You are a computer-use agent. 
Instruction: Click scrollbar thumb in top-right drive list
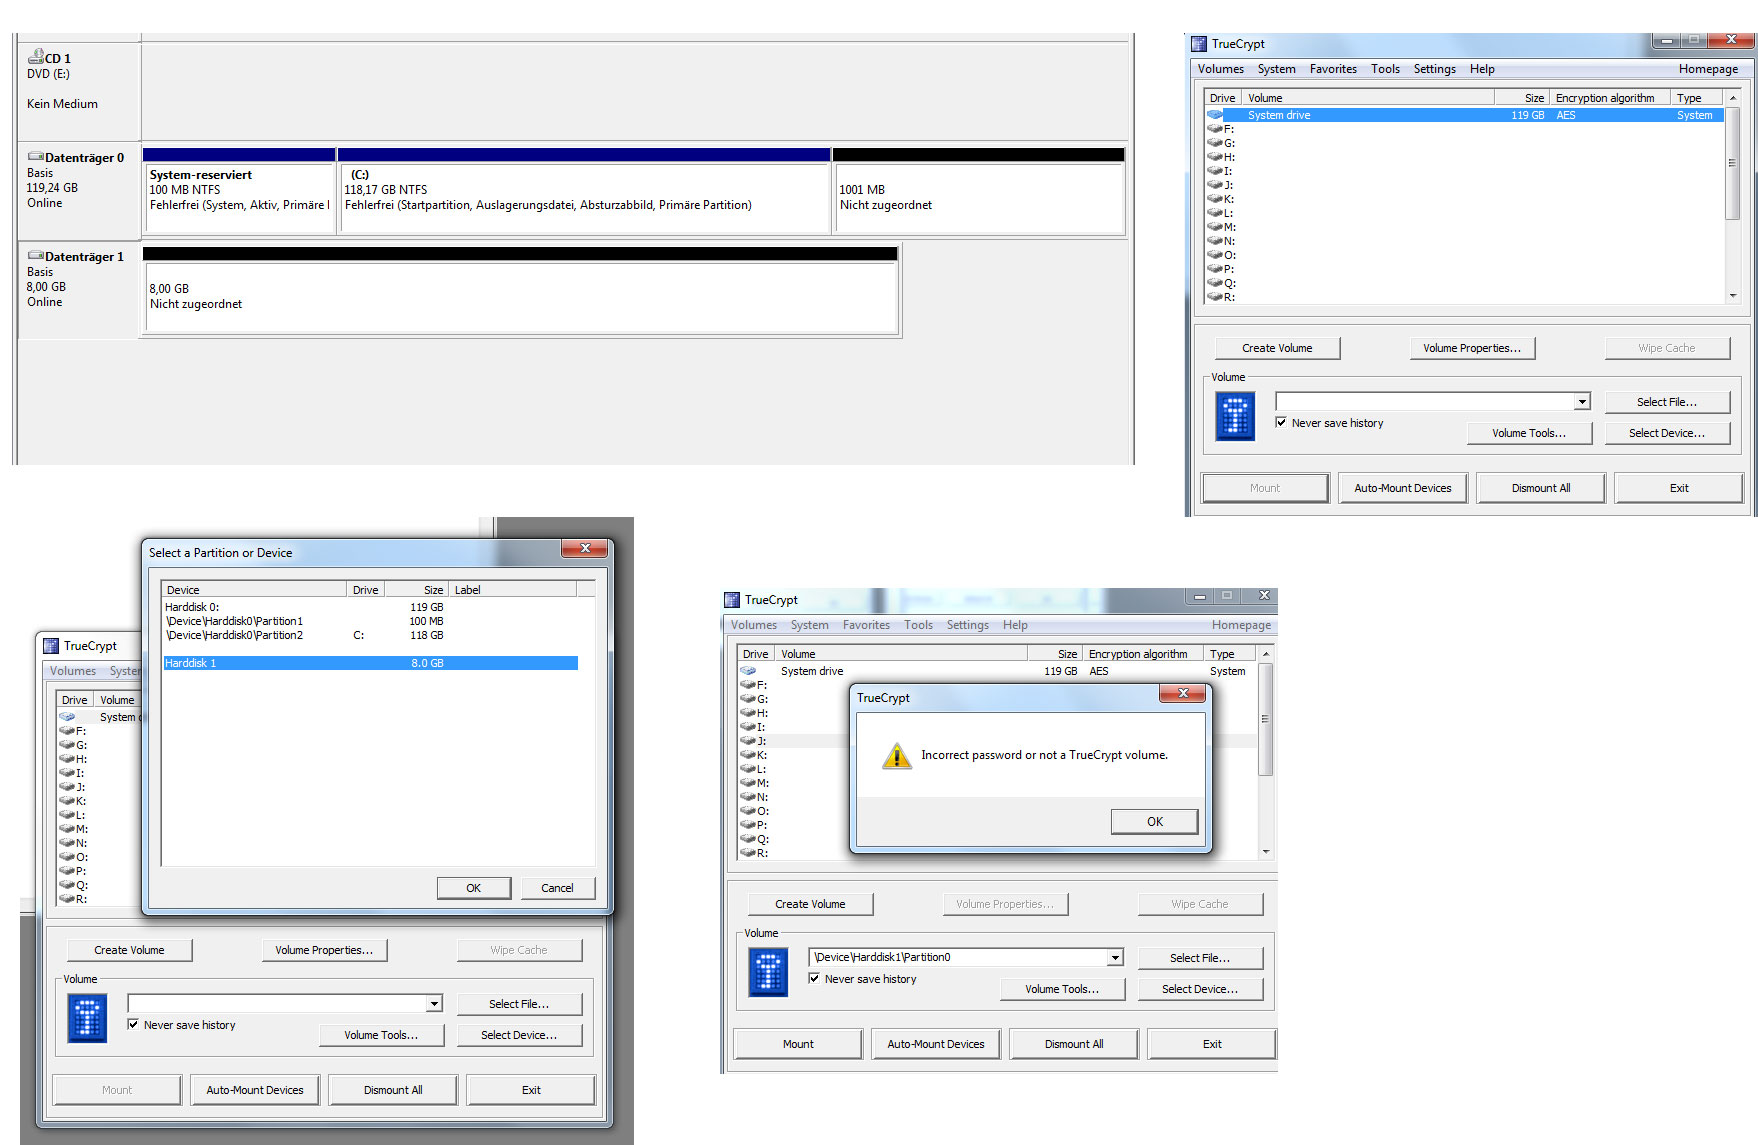pos(1732,162)
